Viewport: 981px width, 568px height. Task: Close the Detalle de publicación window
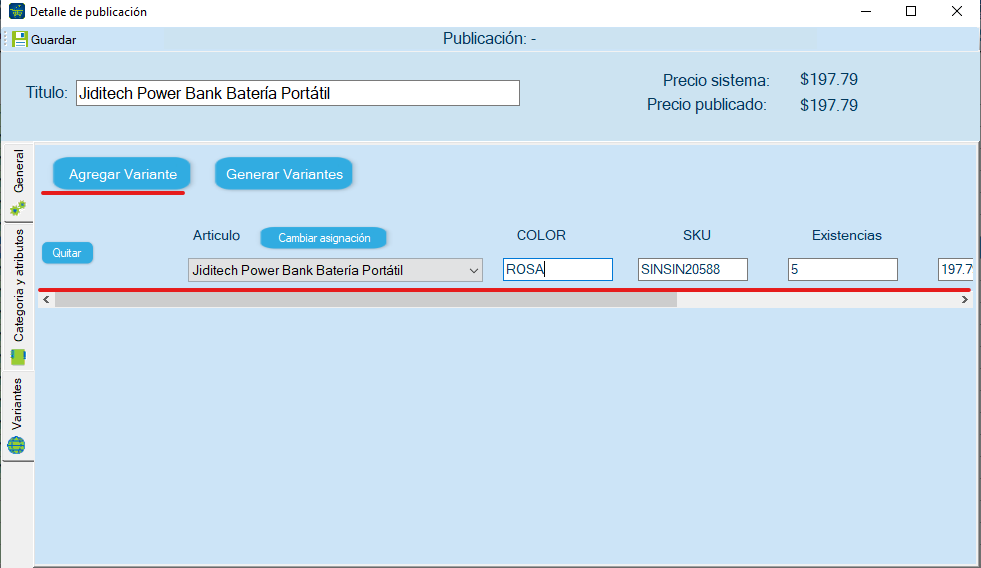[x=957, y=11]
